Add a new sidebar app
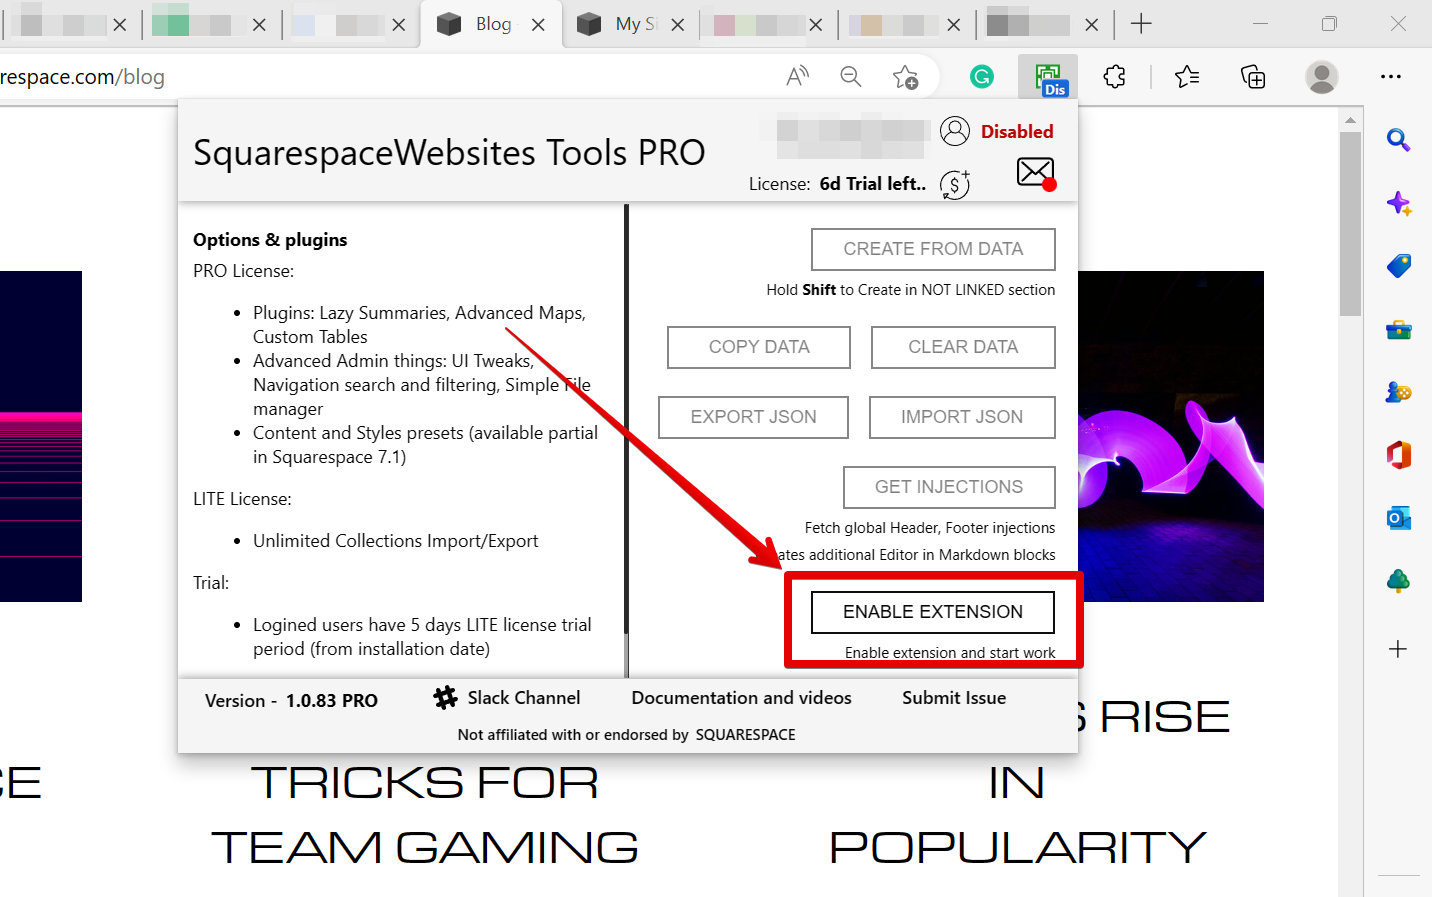 [1398, 649]
